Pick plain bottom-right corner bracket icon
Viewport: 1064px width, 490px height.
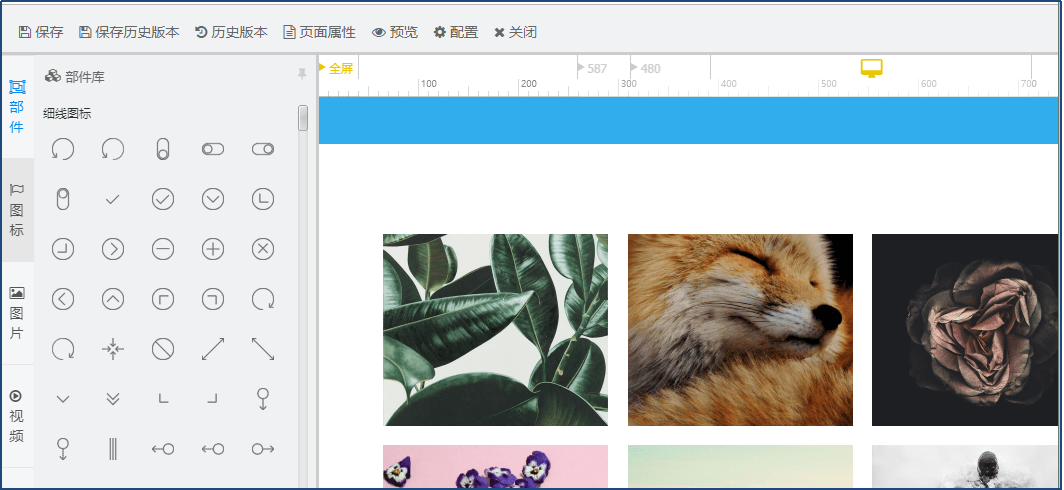click(212, 399)
